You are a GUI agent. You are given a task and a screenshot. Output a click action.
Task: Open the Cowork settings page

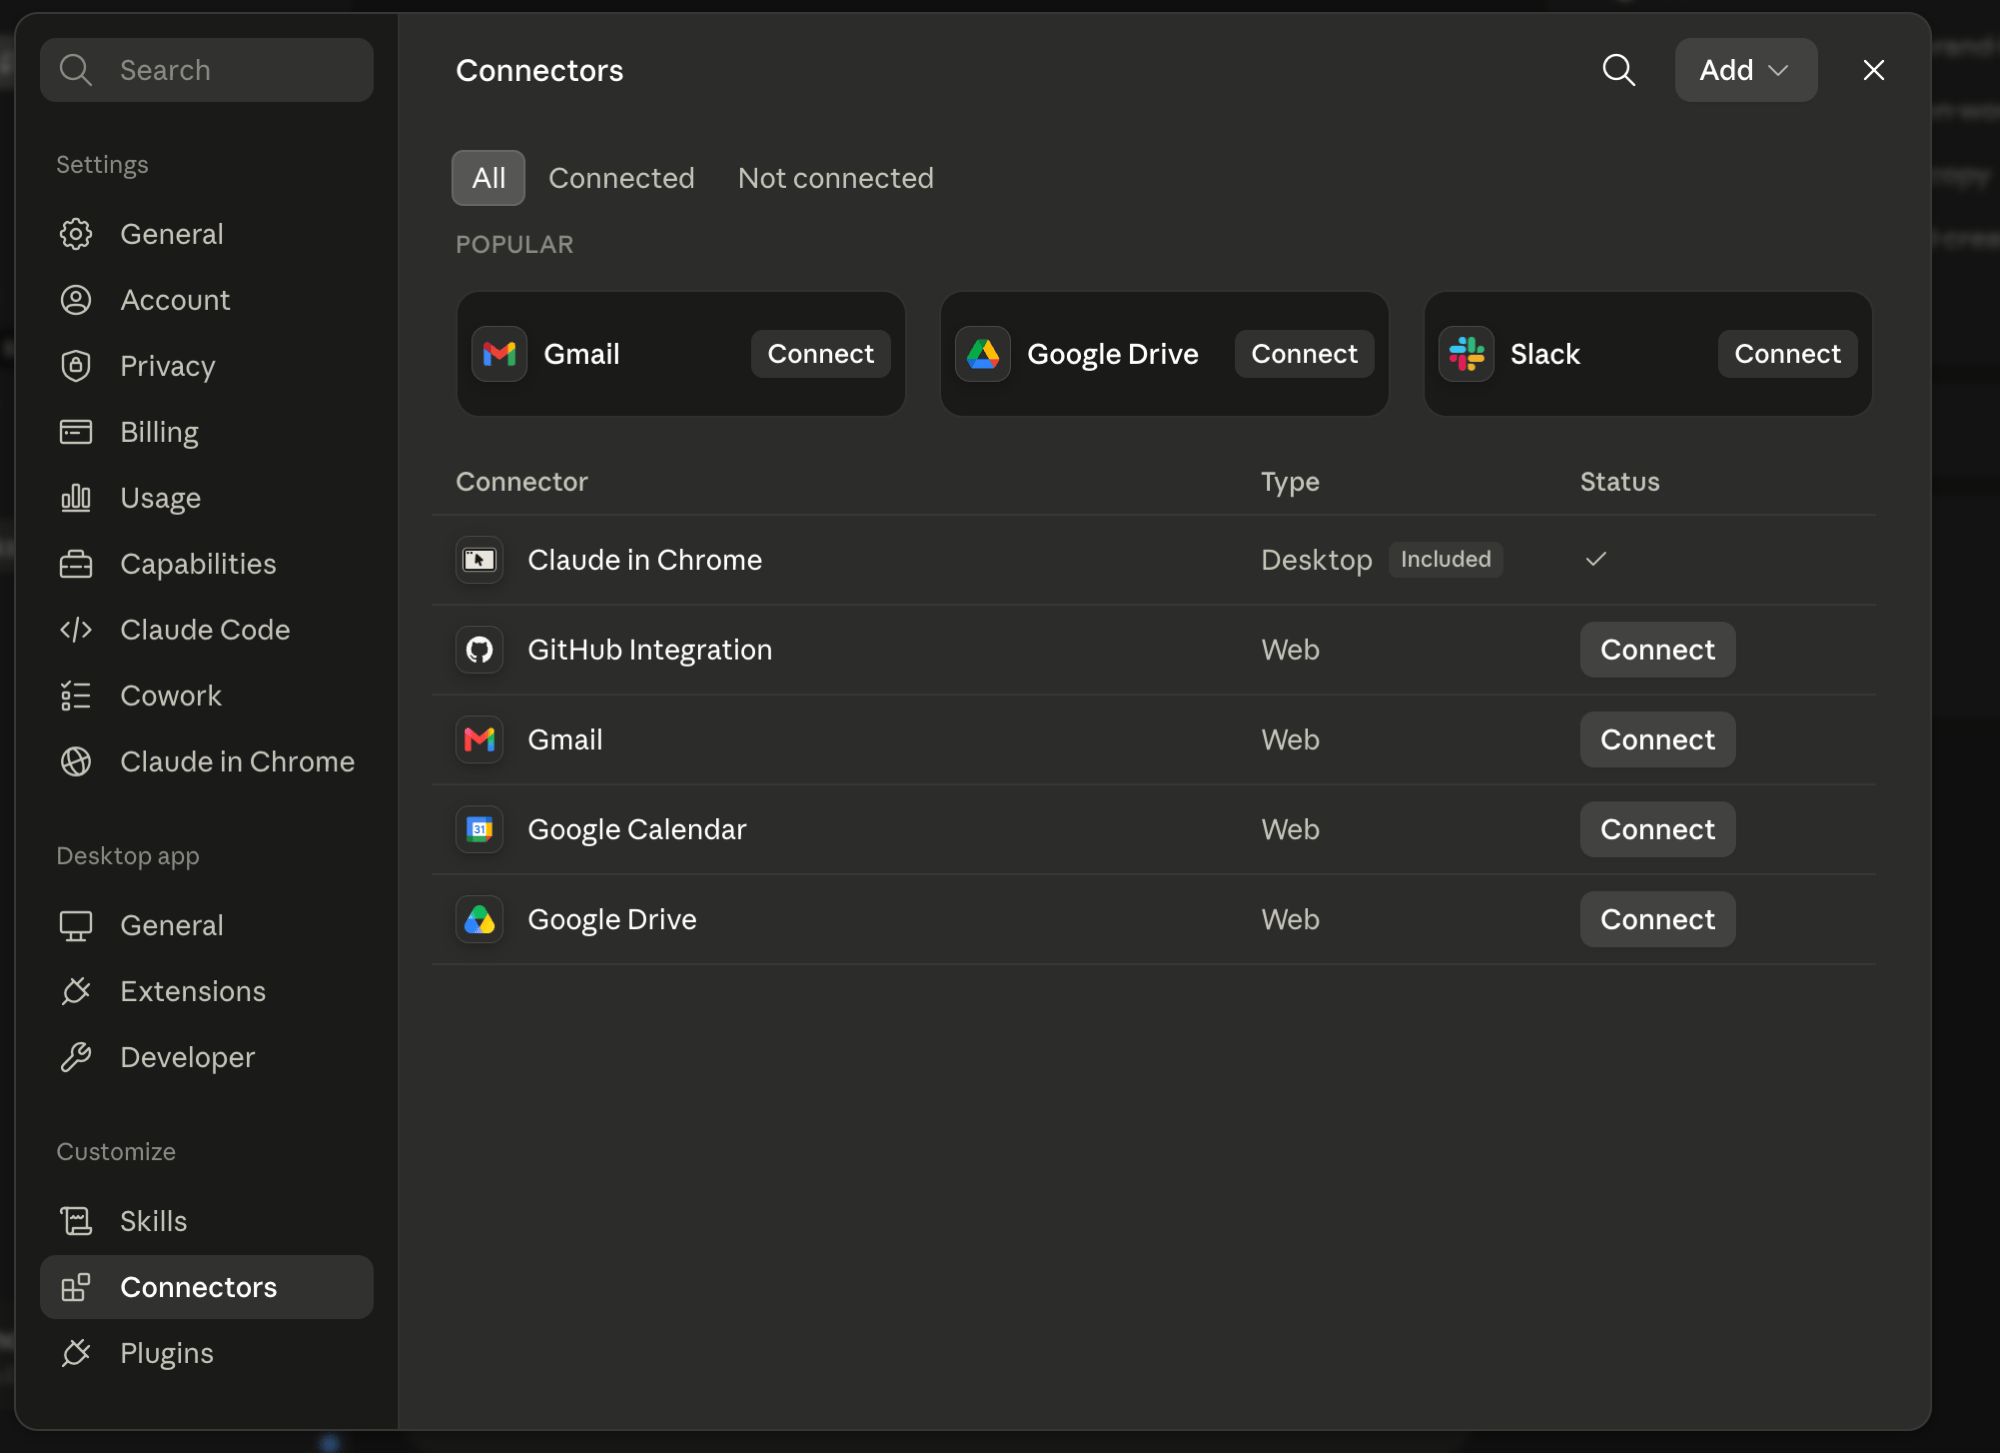point(207,696)
